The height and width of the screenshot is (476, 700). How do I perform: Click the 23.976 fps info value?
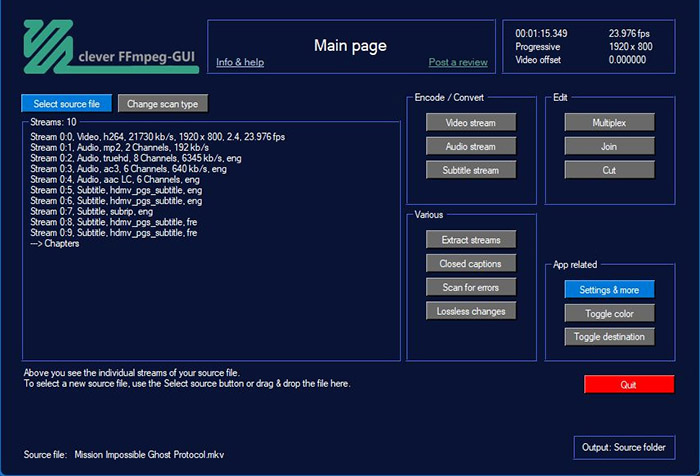click(629, 33)
